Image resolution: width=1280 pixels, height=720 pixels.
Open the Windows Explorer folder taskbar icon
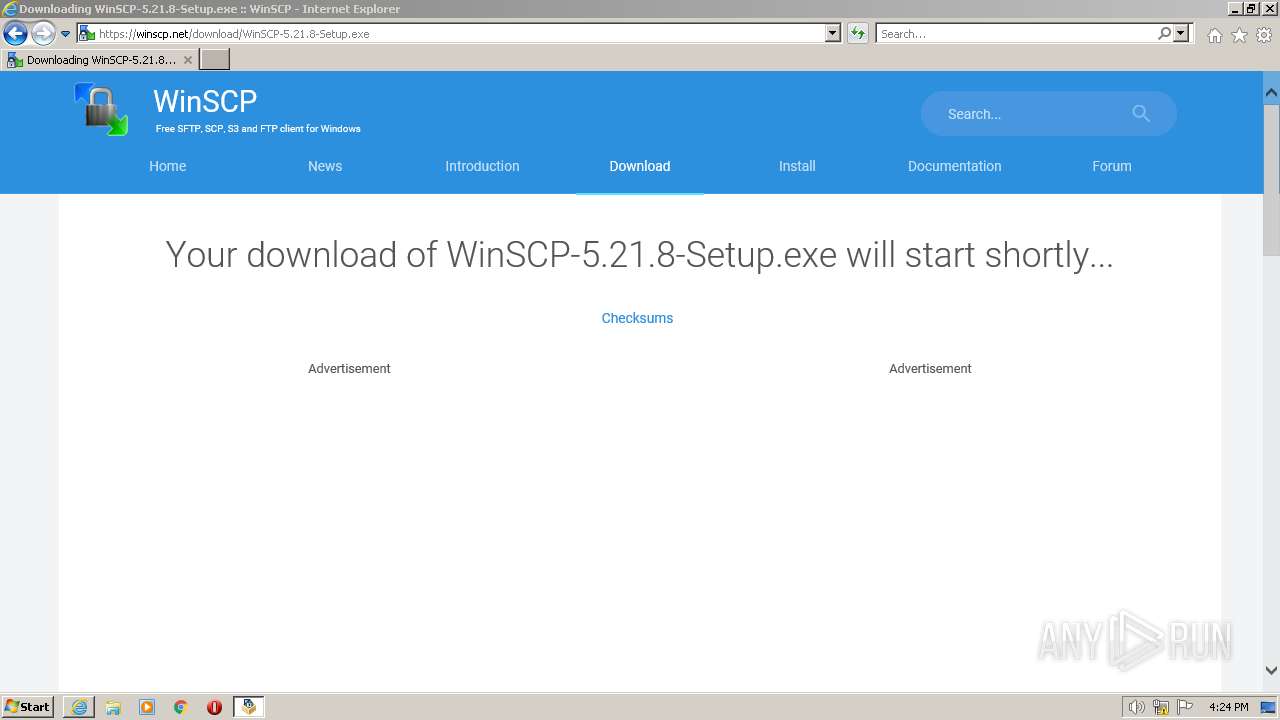pos(113,707)
